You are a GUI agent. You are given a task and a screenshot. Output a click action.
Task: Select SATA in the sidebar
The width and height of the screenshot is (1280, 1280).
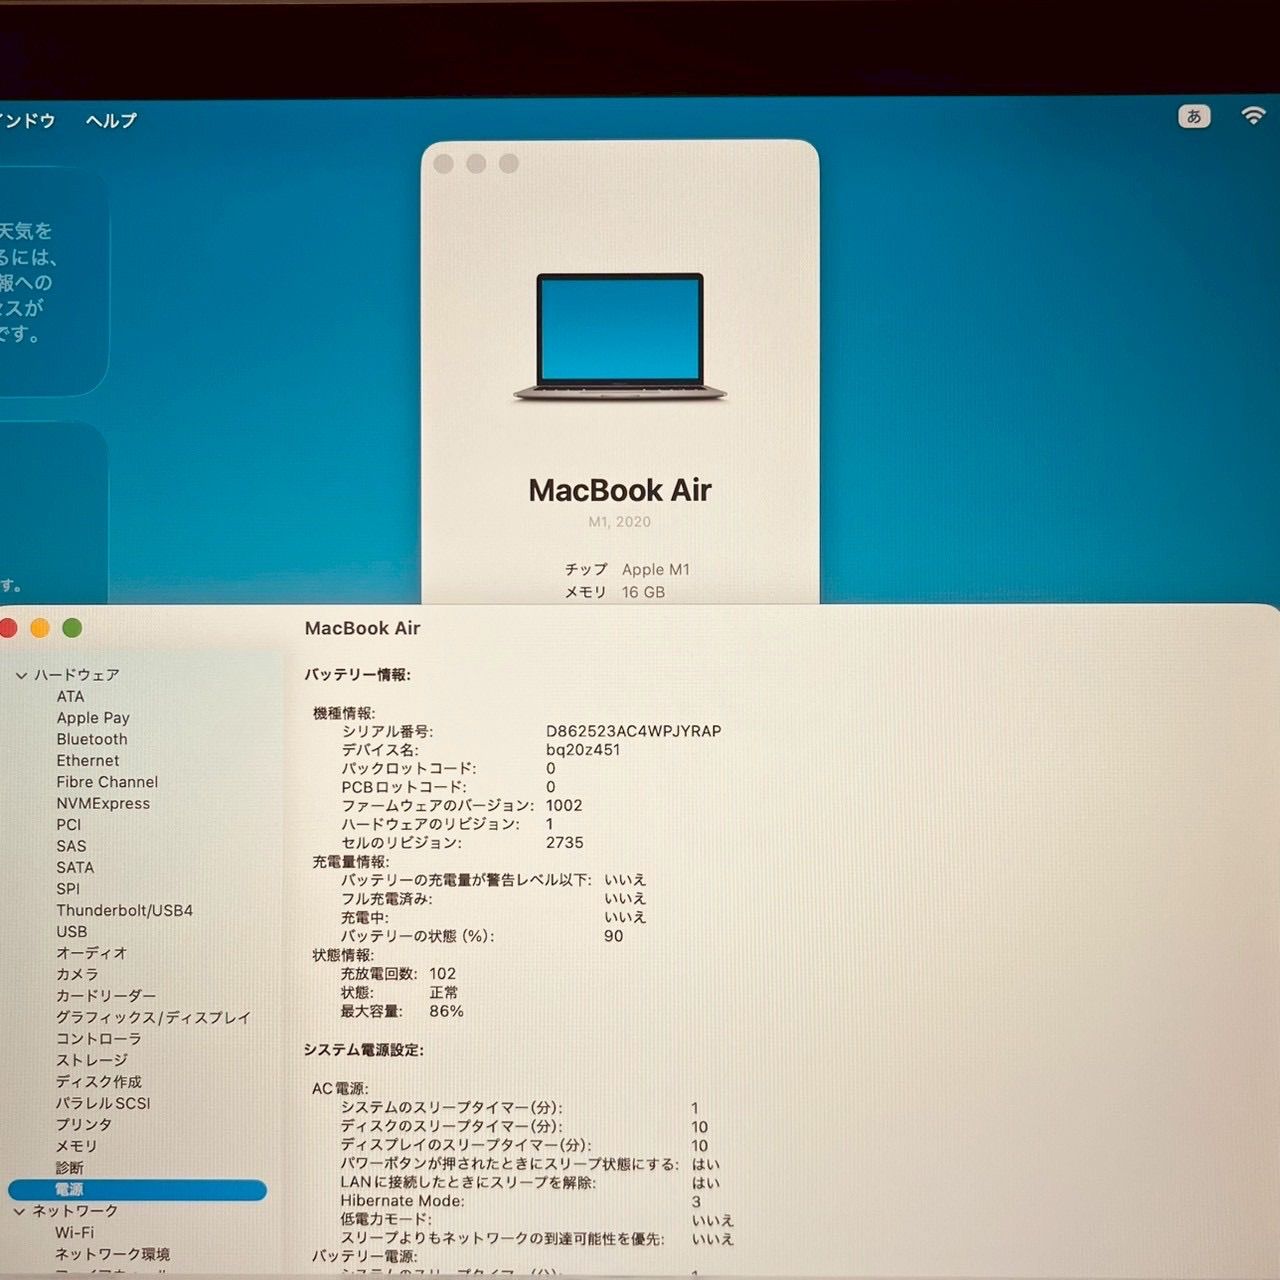75,867
